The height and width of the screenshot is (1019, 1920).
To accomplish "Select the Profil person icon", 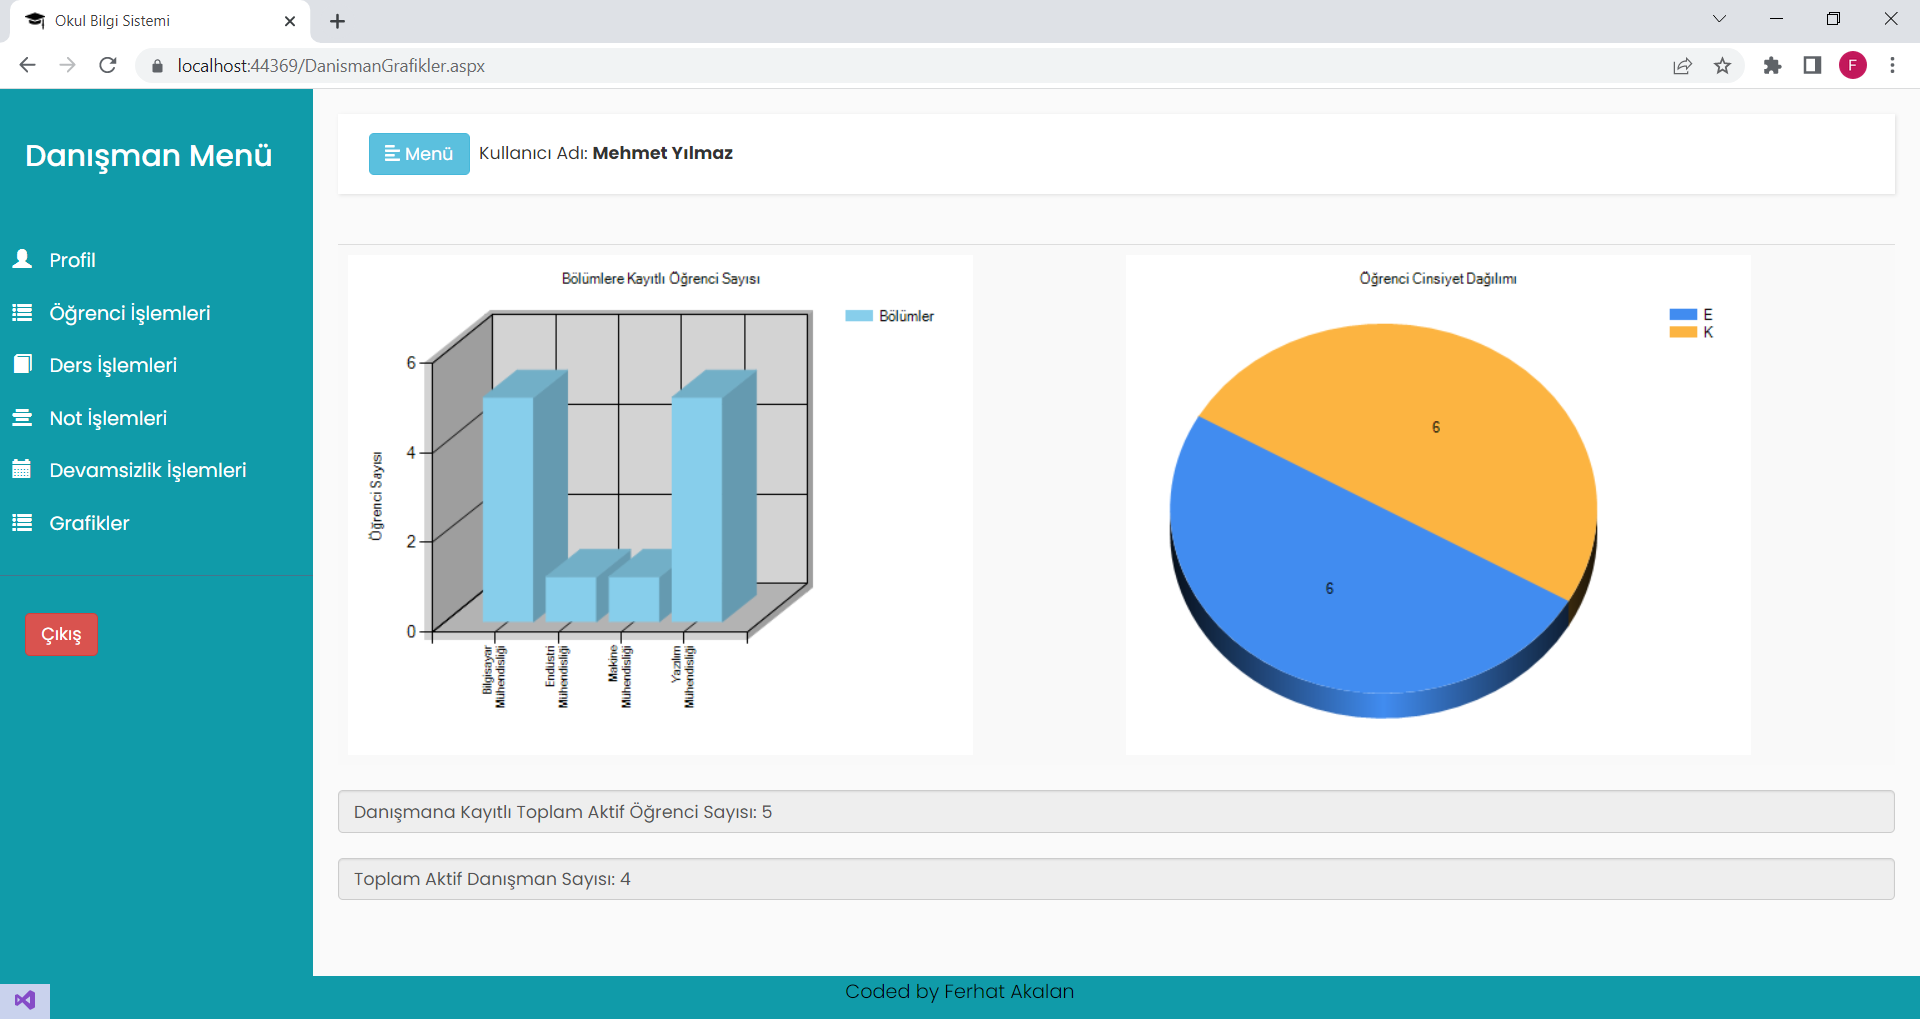I will pyautogui.click(x=20, y=259).
